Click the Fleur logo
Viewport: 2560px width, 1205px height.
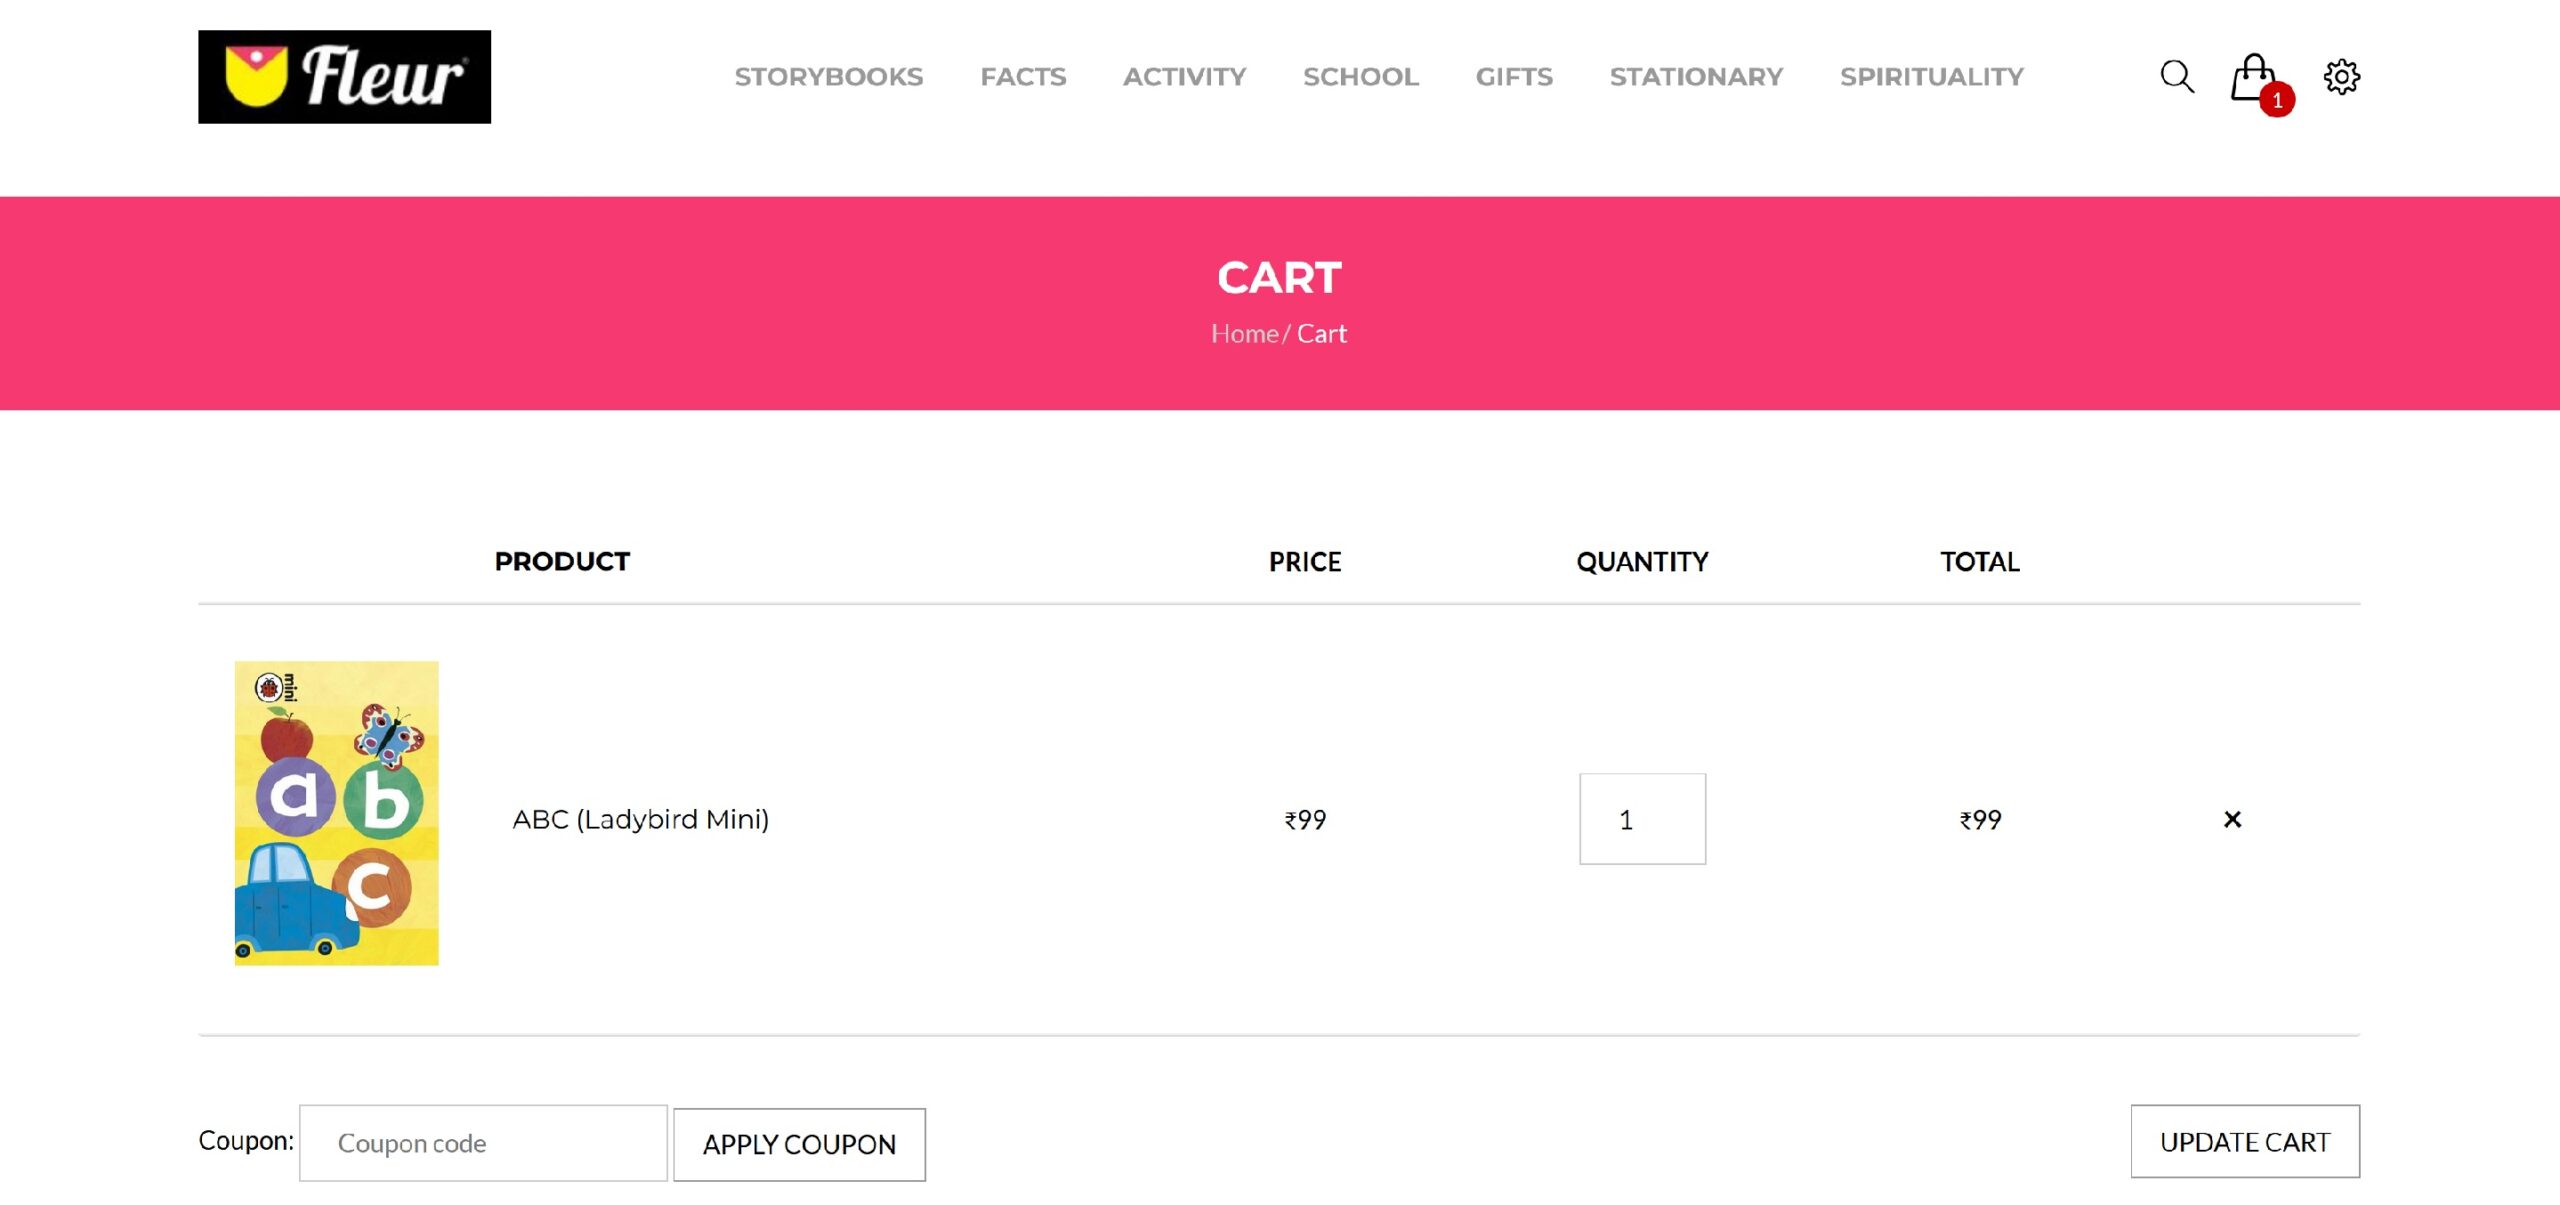344,77
